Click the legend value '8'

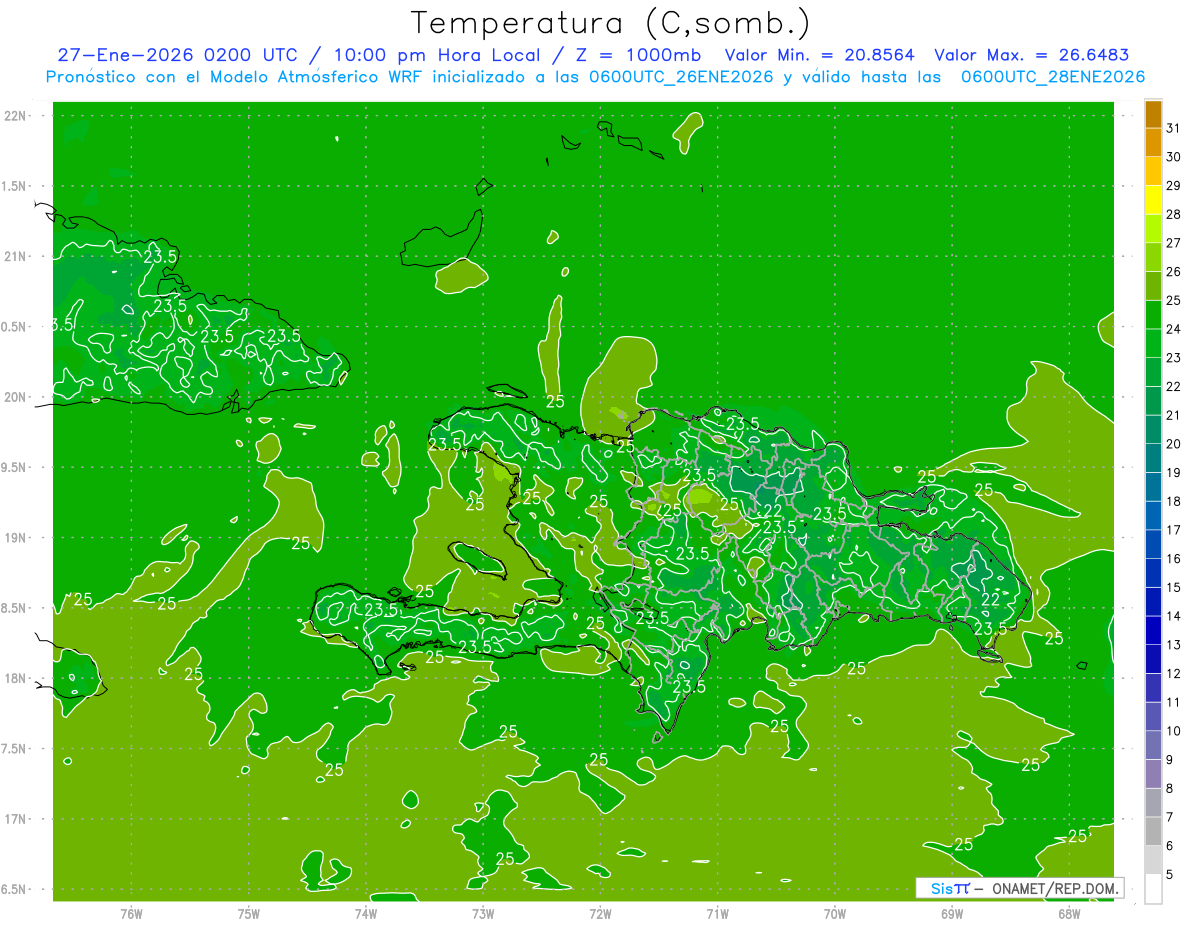pos(1170,789)
